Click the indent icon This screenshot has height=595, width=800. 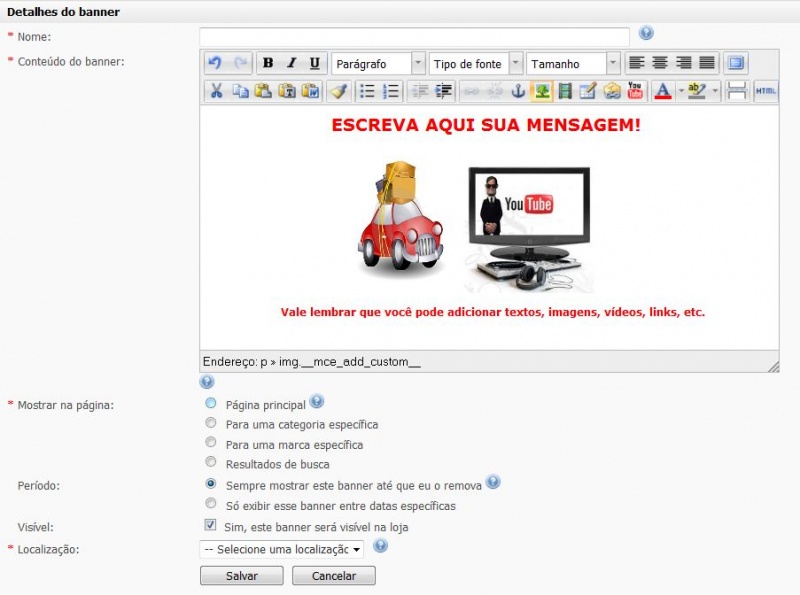[443, 91]
